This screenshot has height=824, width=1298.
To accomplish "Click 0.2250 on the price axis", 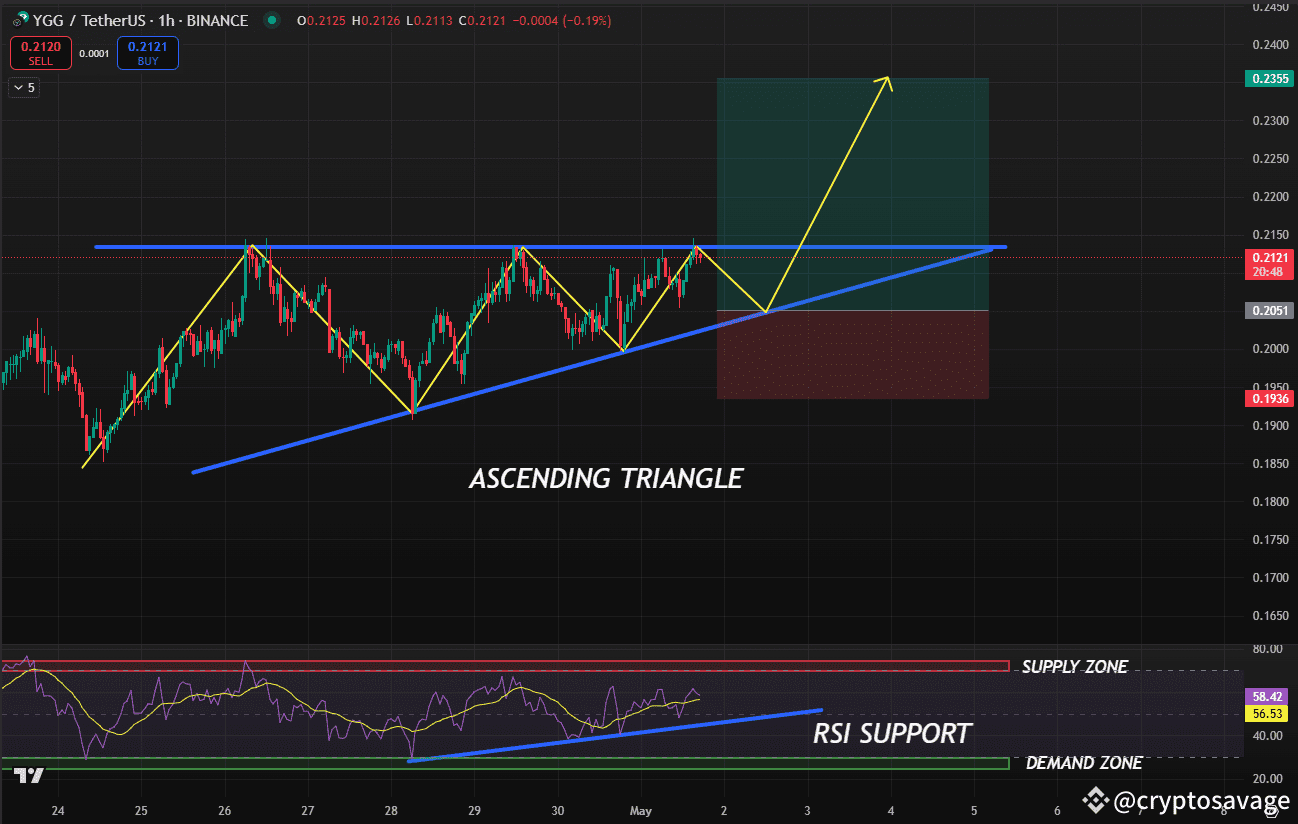I will (1268, 159).
